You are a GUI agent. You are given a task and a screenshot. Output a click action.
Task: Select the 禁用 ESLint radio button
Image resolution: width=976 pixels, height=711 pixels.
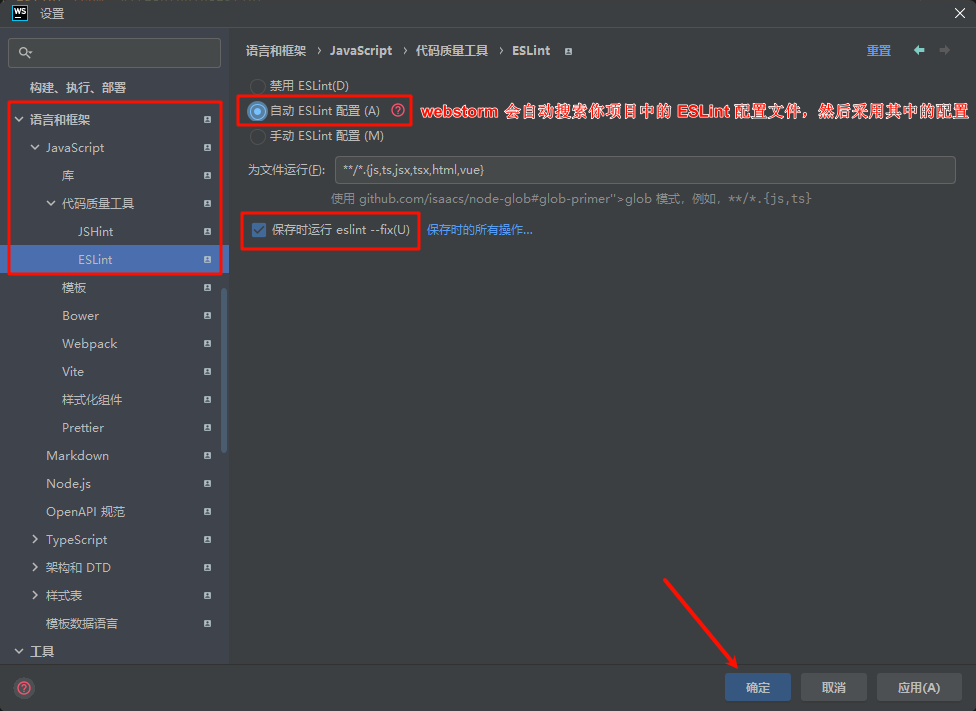pyautogui.click(x=258, y=85)
